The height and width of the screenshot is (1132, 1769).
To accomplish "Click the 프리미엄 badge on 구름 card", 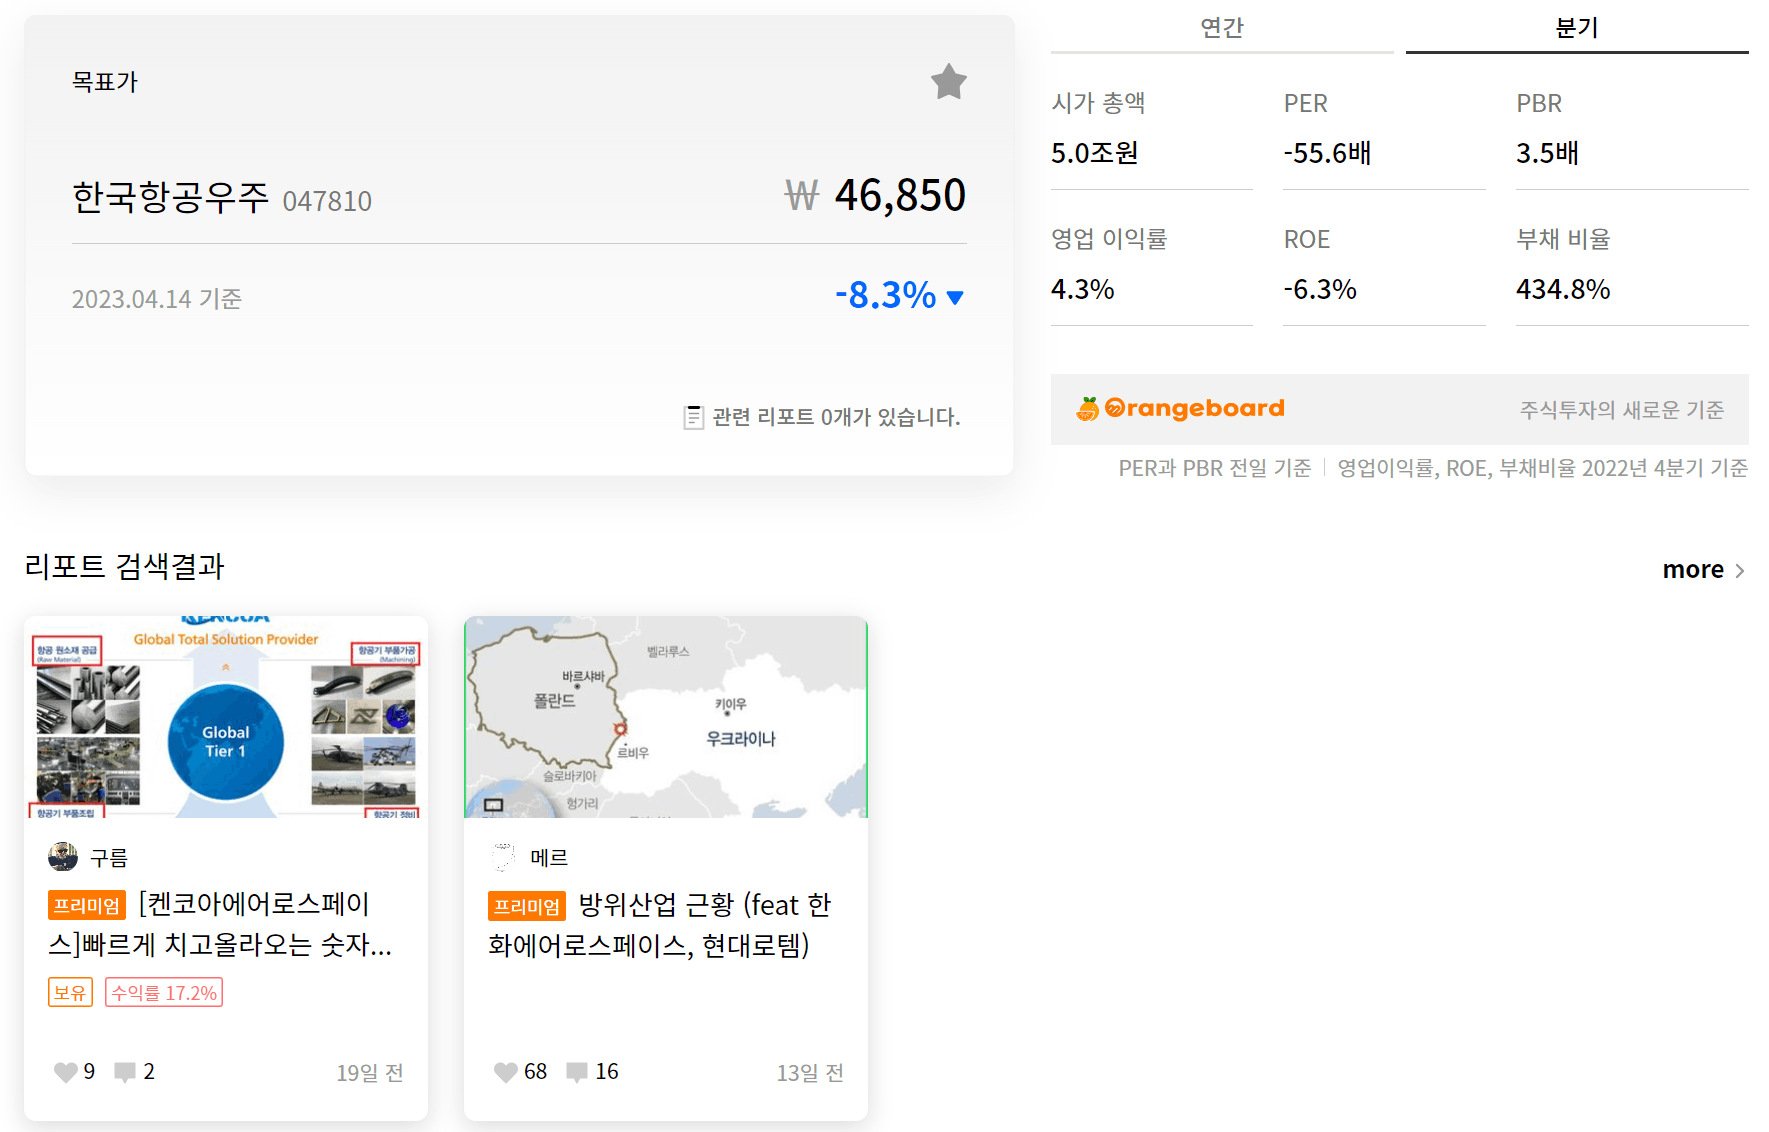I will [87, 905].
